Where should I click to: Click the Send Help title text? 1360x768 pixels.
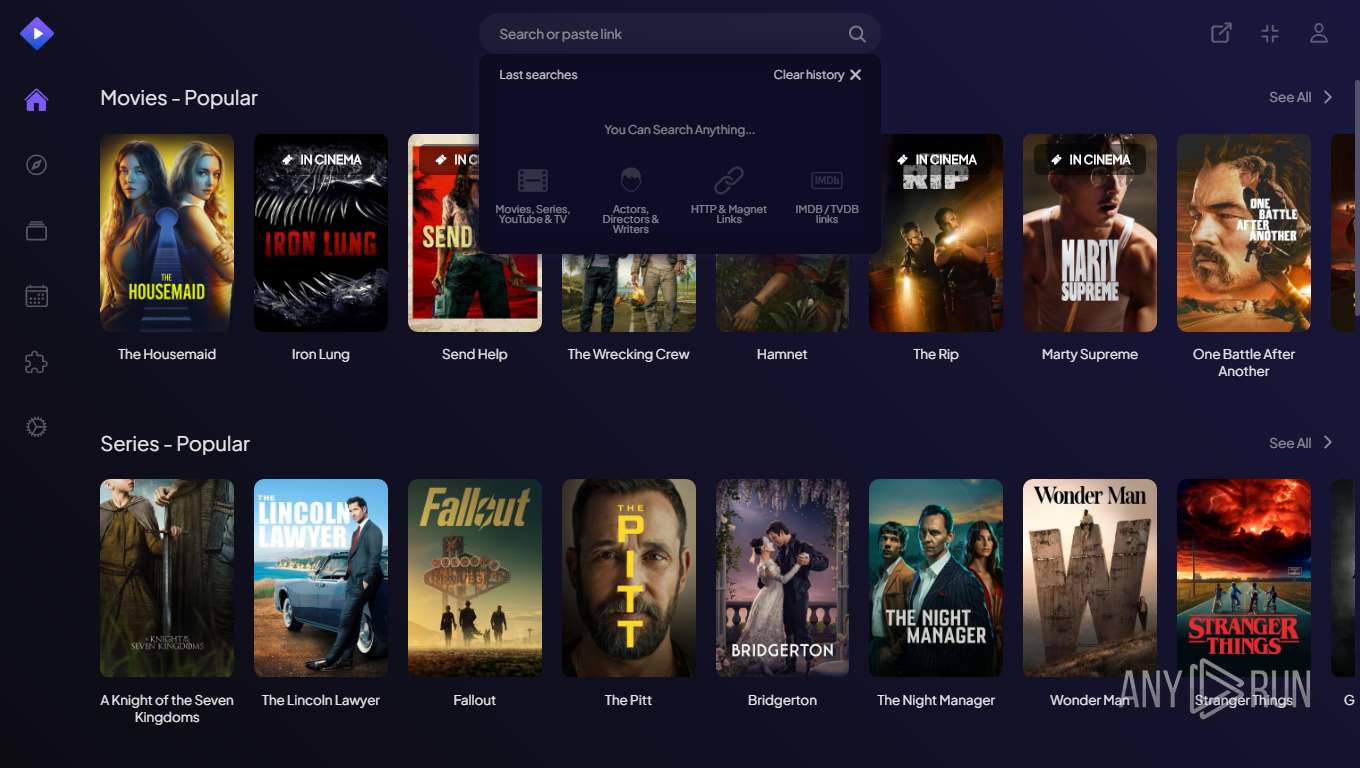[475, 354]
